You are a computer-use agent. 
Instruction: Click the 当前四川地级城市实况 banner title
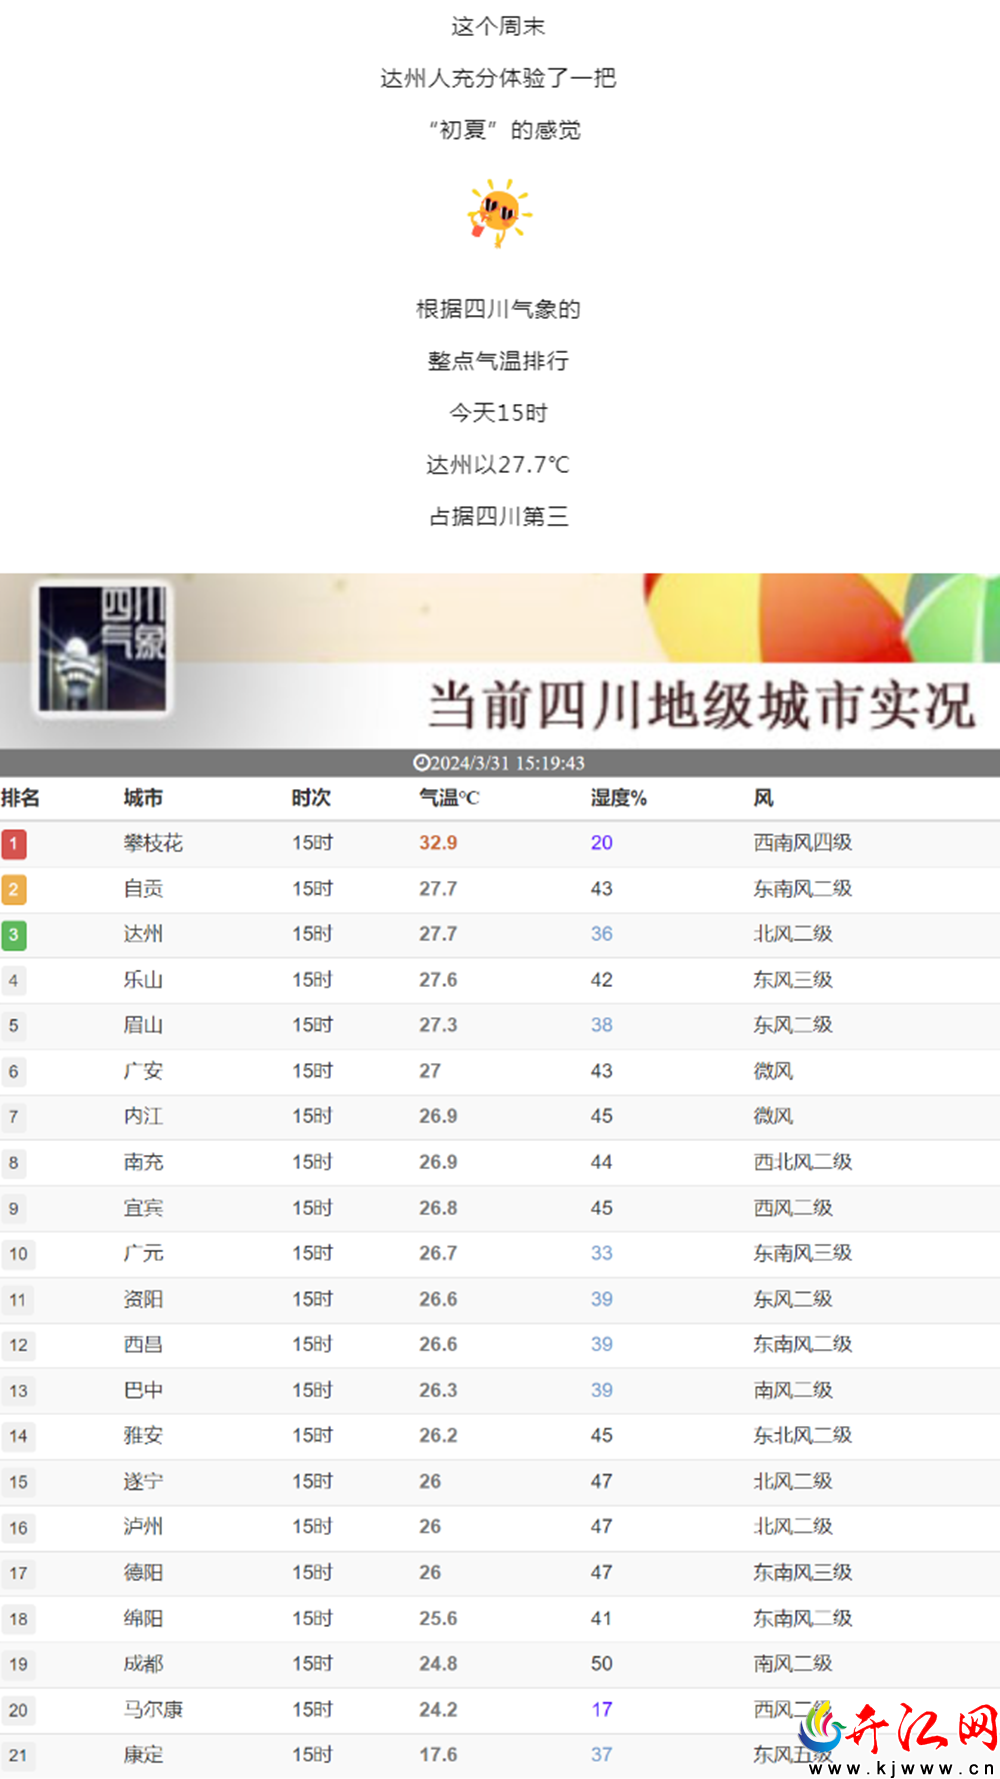point(701,706)
